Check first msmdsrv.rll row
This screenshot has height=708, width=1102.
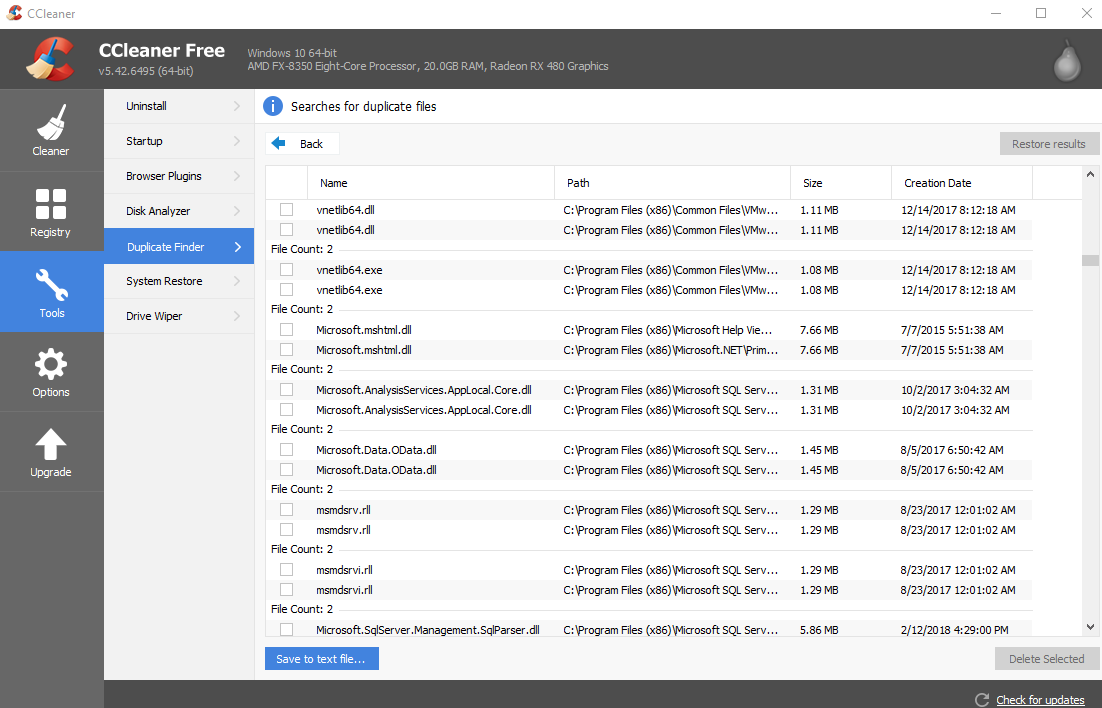[x=286, y=509]
